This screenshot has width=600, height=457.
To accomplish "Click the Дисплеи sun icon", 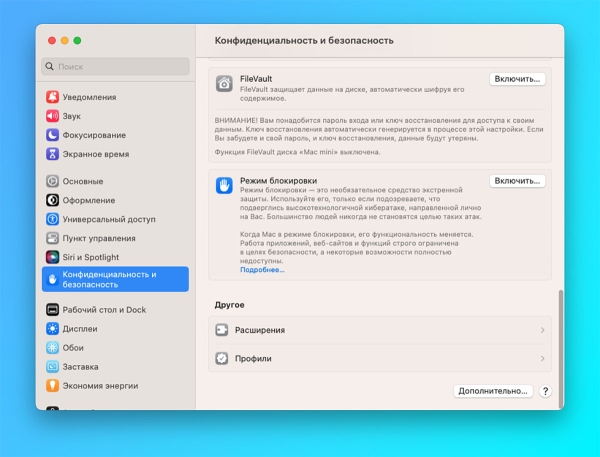I will 52,328.
